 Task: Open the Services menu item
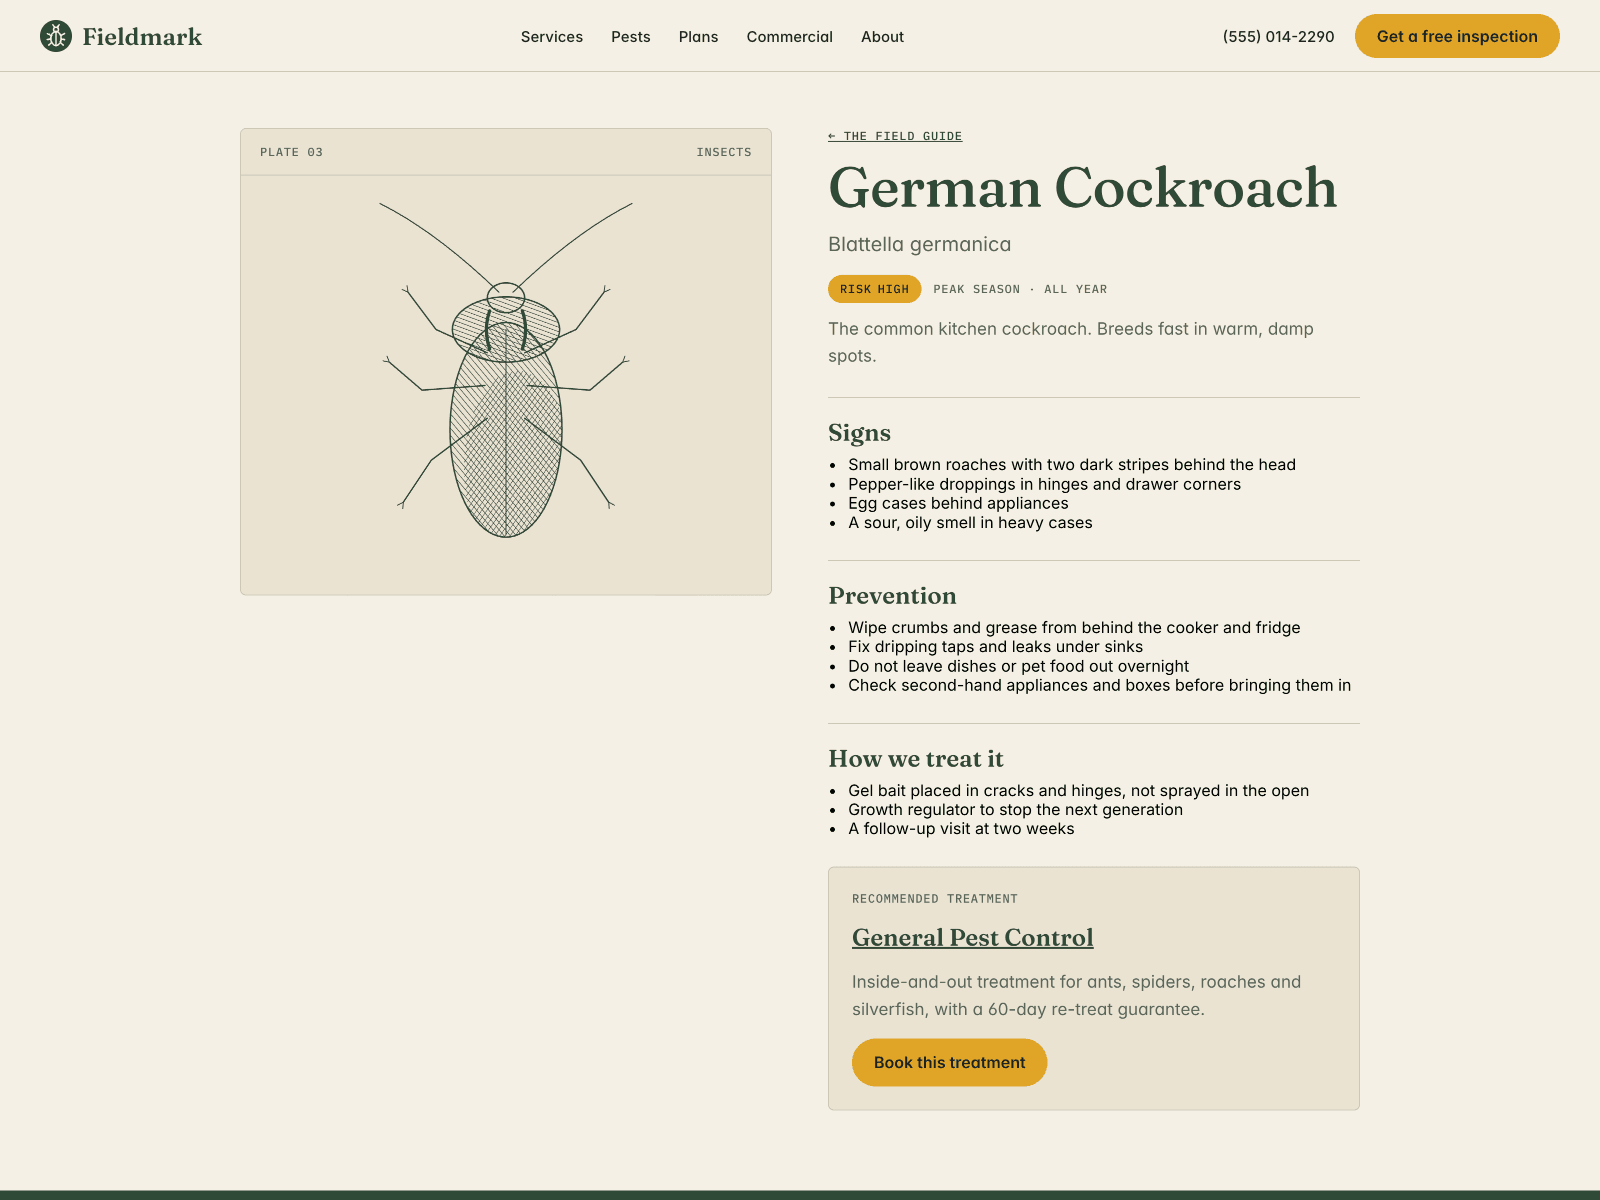[552, 37]
